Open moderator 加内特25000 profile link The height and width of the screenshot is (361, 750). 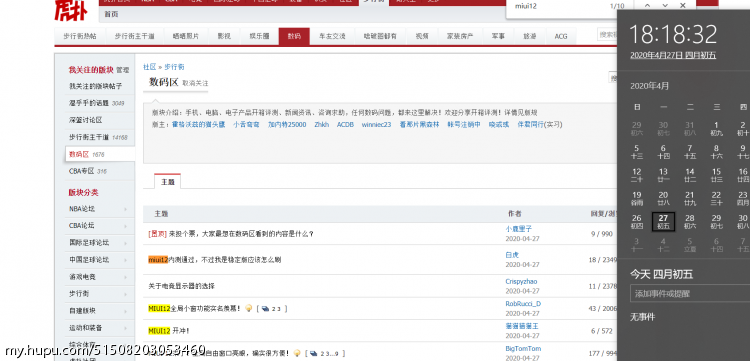coord(287,124)
